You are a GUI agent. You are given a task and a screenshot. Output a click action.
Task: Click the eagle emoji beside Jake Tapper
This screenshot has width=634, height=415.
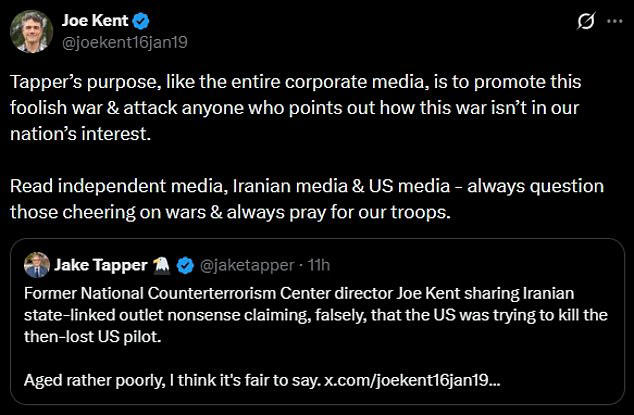(162, 265)
